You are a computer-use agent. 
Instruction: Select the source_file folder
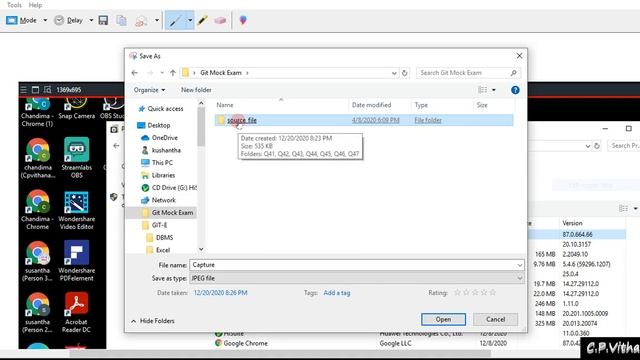point(364,120)
